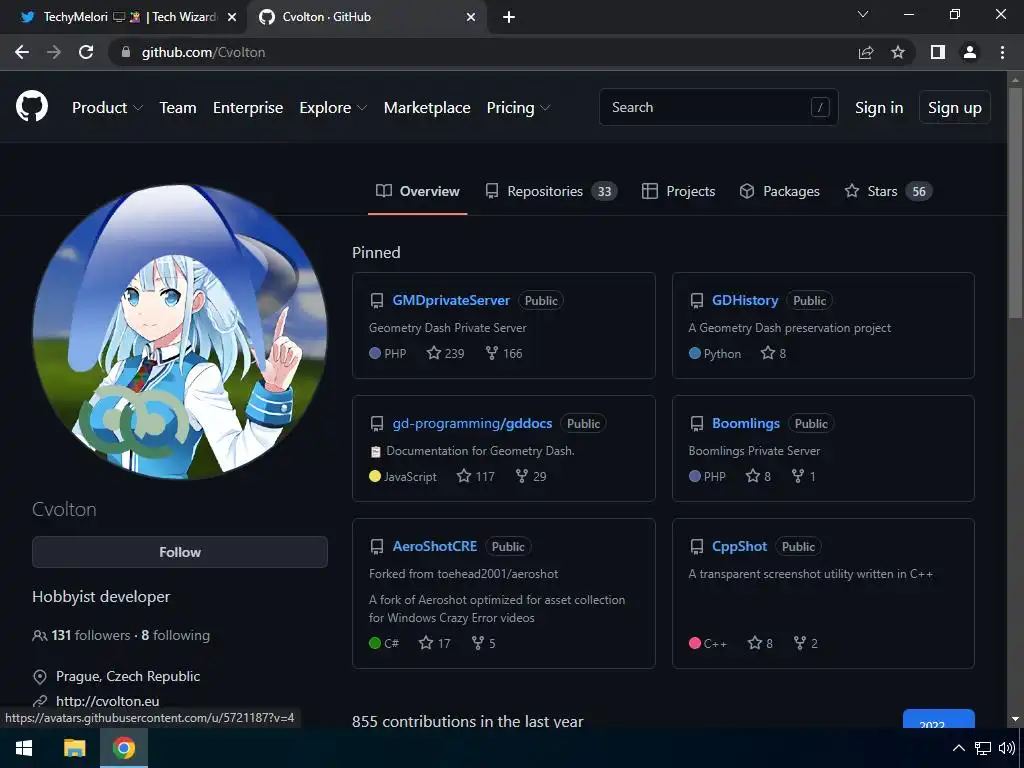Click the fork count 29 on gddocs
Image resolution: width=1024 pixels, height=768 pixels.
[x=530, y=476]
